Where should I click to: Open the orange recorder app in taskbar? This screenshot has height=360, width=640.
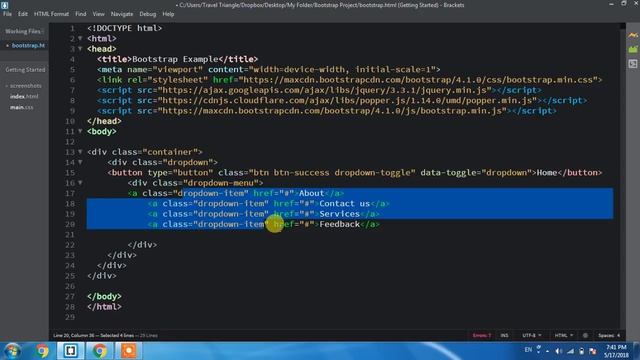[x=129, y=351]
